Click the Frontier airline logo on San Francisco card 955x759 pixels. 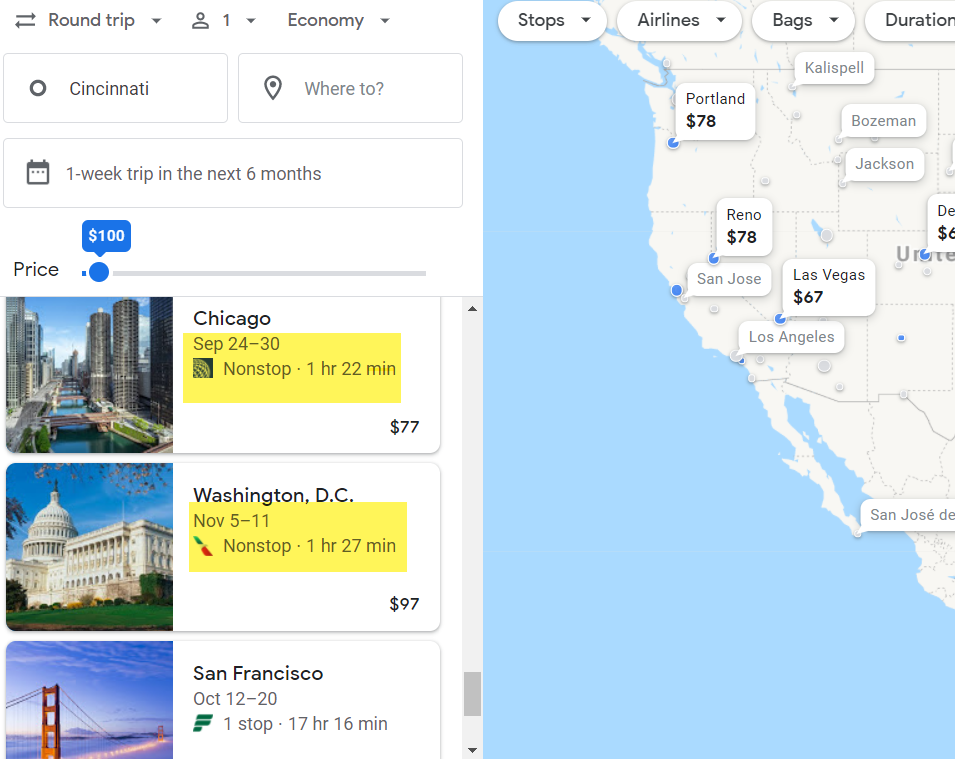203,723
